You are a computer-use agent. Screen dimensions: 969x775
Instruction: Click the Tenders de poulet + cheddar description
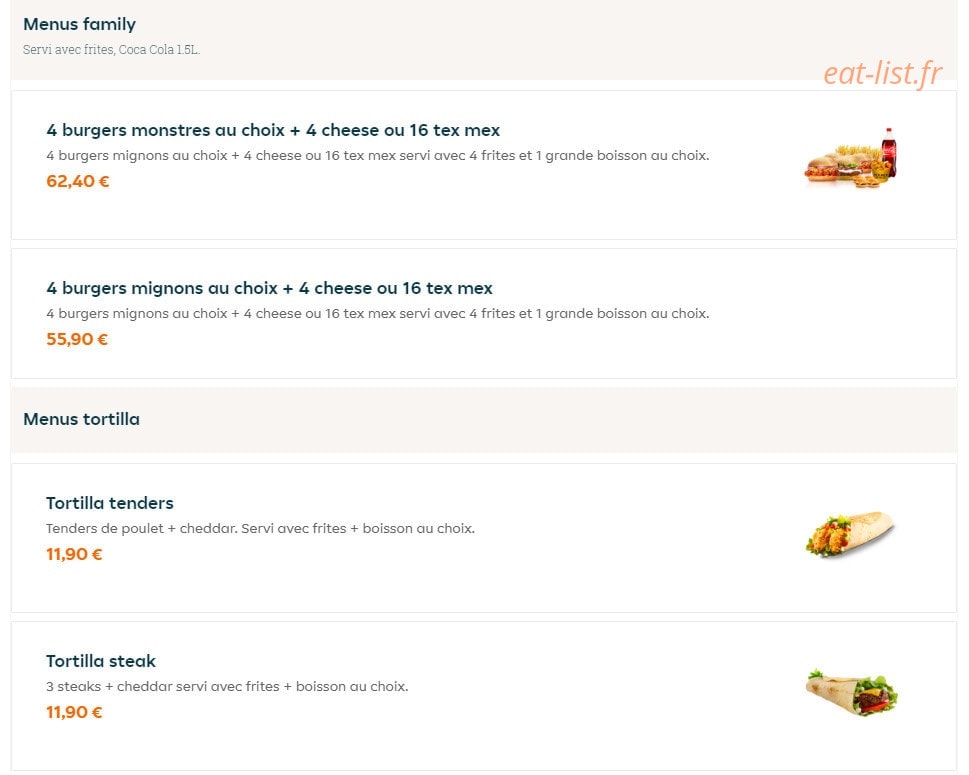pos(260,529)
